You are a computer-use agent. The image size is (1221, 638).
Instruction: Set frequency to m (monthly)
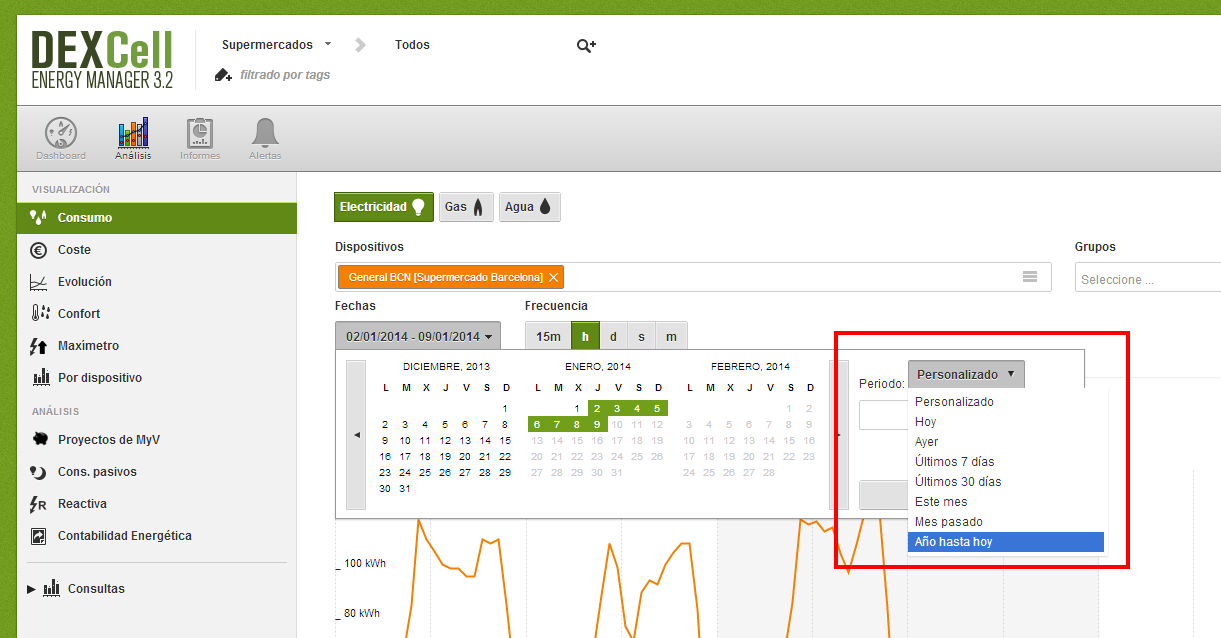(x=671, y=337)
